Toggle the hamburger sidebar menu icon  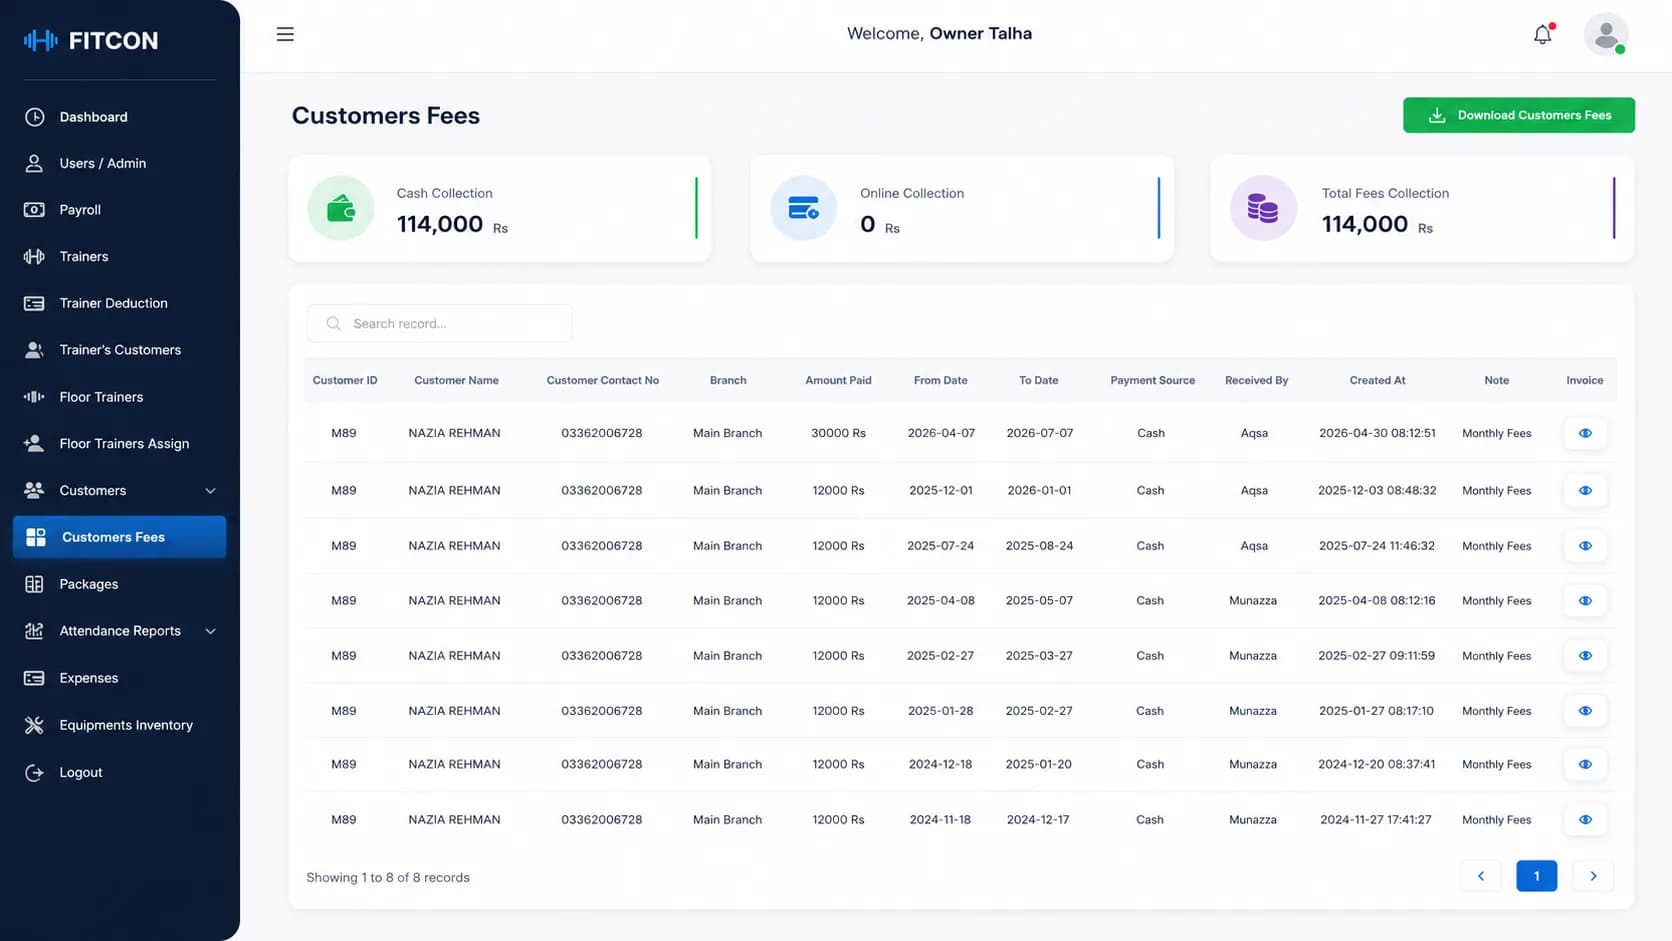[285, 34]
